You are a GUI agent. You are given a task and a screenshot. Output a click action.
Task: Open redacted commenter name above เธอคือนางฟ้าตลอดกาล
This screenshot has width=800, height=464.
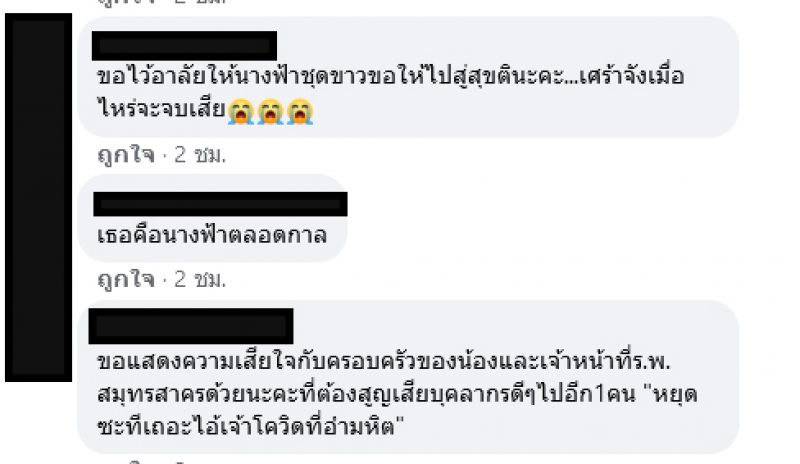tap(220, 204)
